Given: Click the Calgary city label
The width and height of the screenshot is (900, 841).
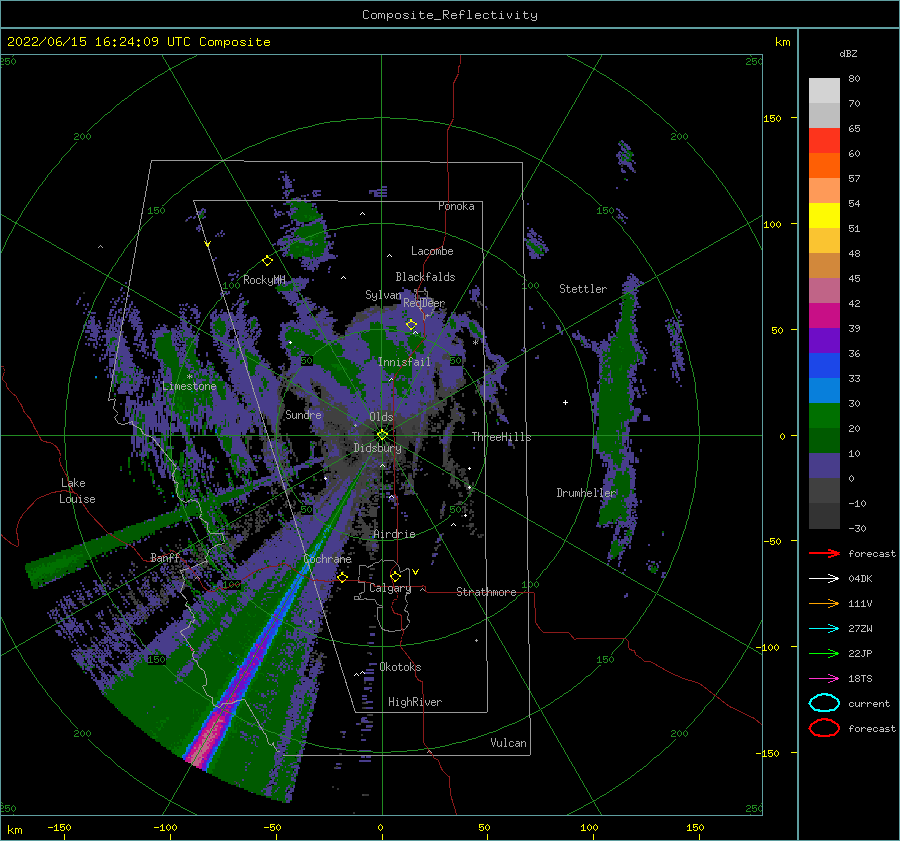Looking at the screenshot, I should [390, 588].
